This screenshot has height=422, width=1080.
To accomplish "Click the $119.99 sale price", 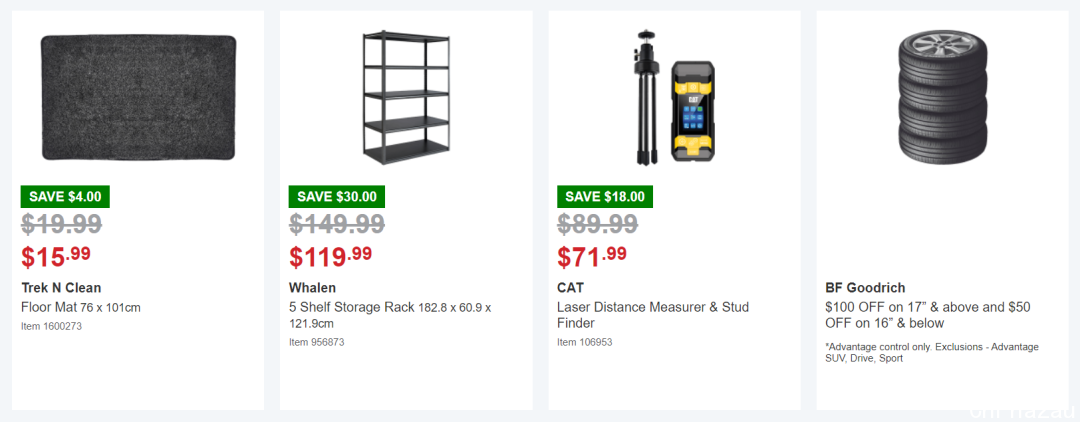I will [x=331, y=256].
